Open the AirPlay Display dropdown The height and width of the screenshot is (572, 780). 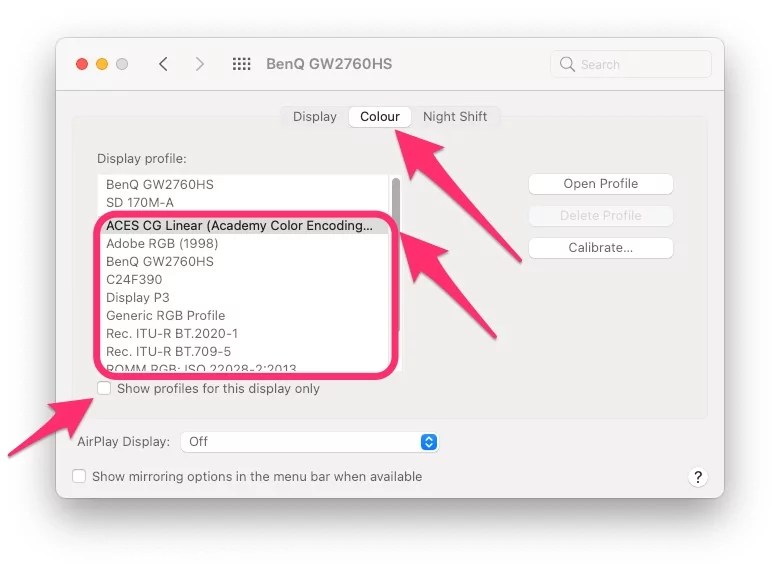(x=309, y=442)
